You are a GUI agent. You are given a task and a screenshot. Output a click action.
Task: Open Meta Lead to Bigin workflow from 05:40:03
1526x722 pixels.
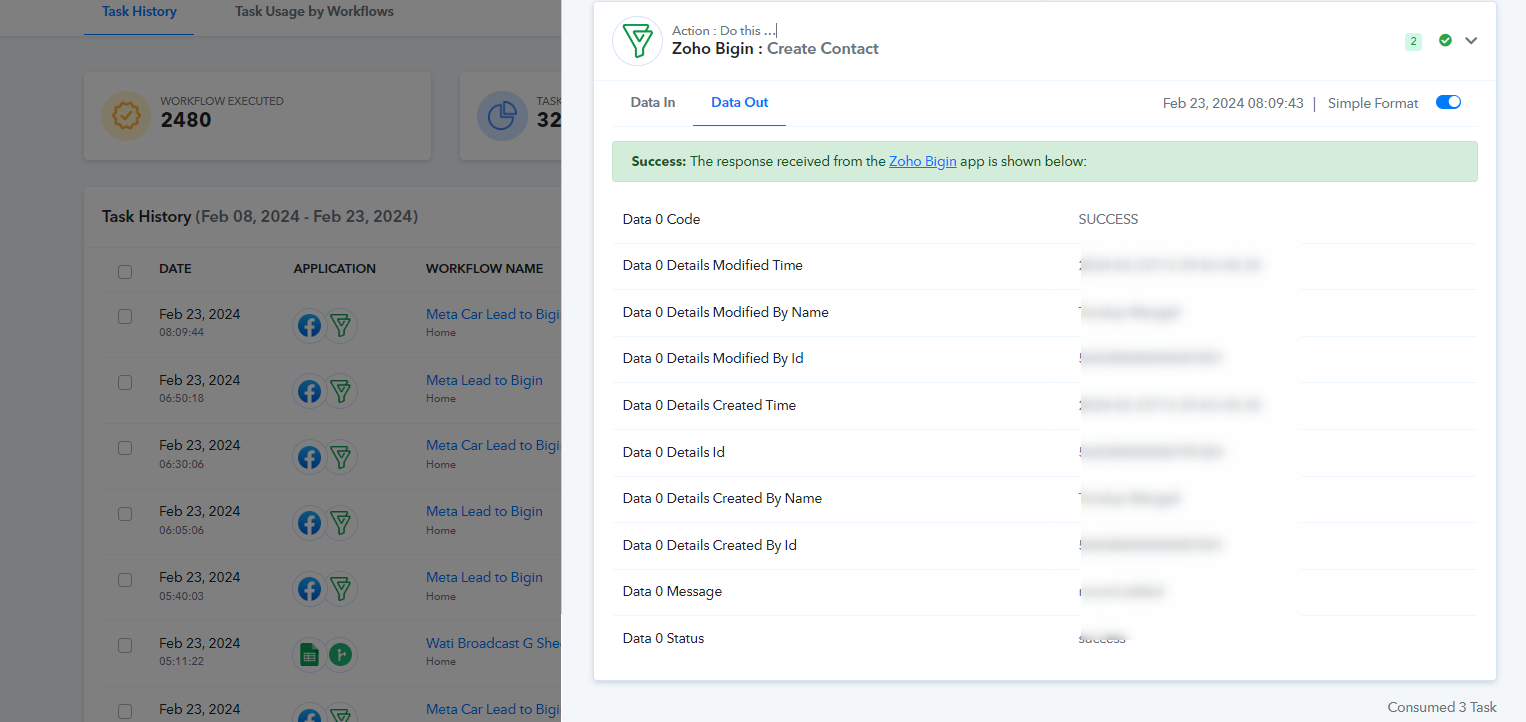tap(484, 577)
